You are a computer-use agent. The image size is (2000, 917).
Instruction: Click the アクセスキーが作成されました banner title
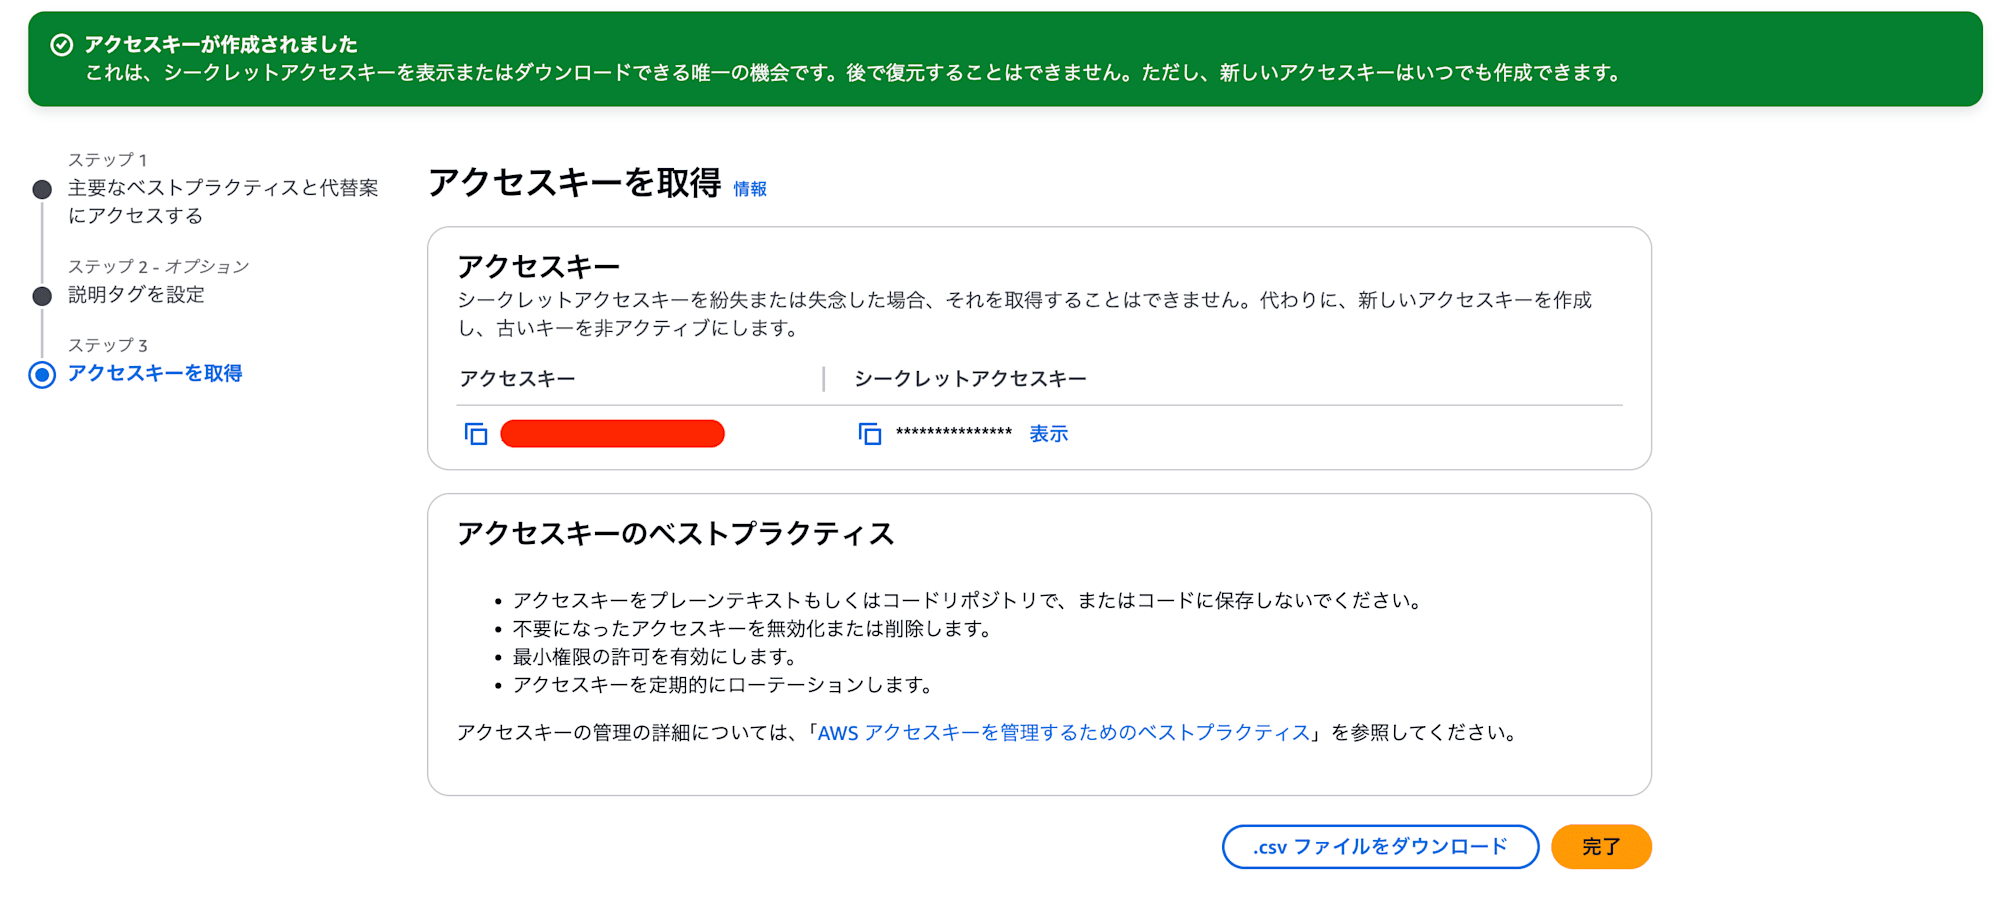[x=221, y=45]
